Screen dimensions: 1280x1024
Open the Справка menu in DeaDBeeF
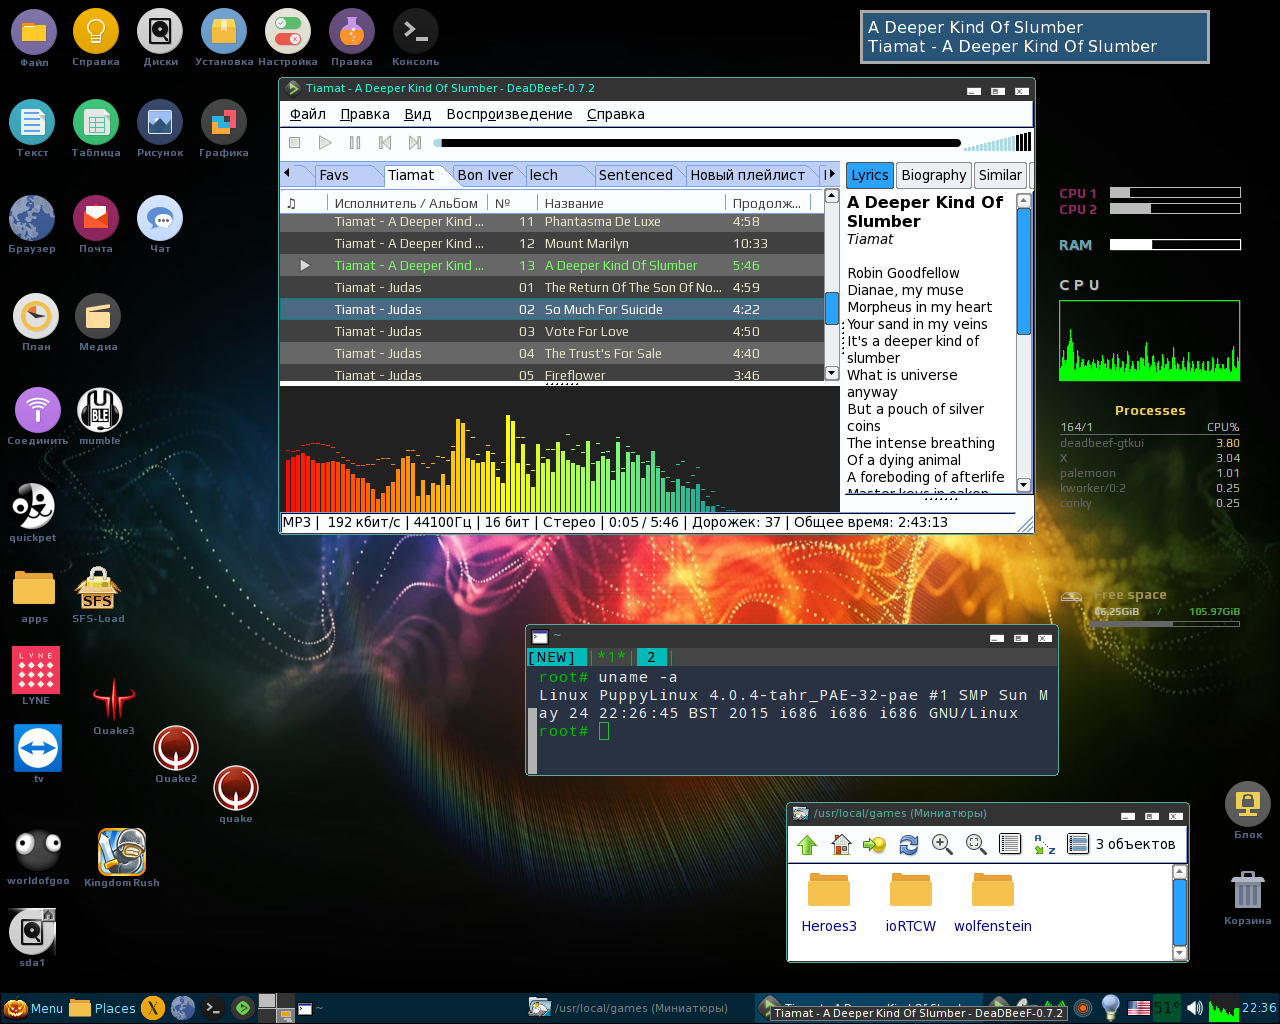coord(615,114)
